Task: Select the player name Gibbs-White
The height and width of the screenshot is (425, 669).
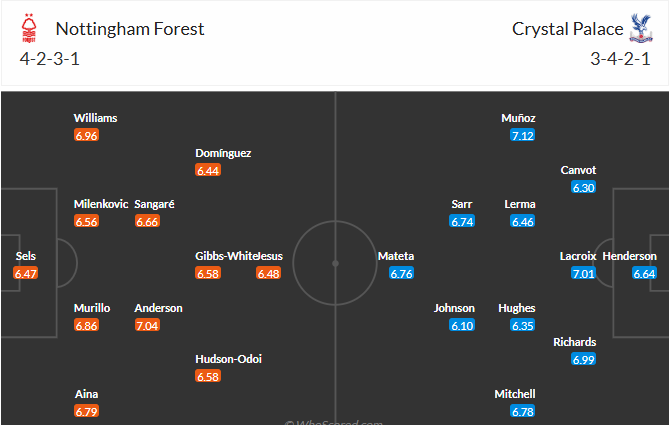Action: (225, 256)
